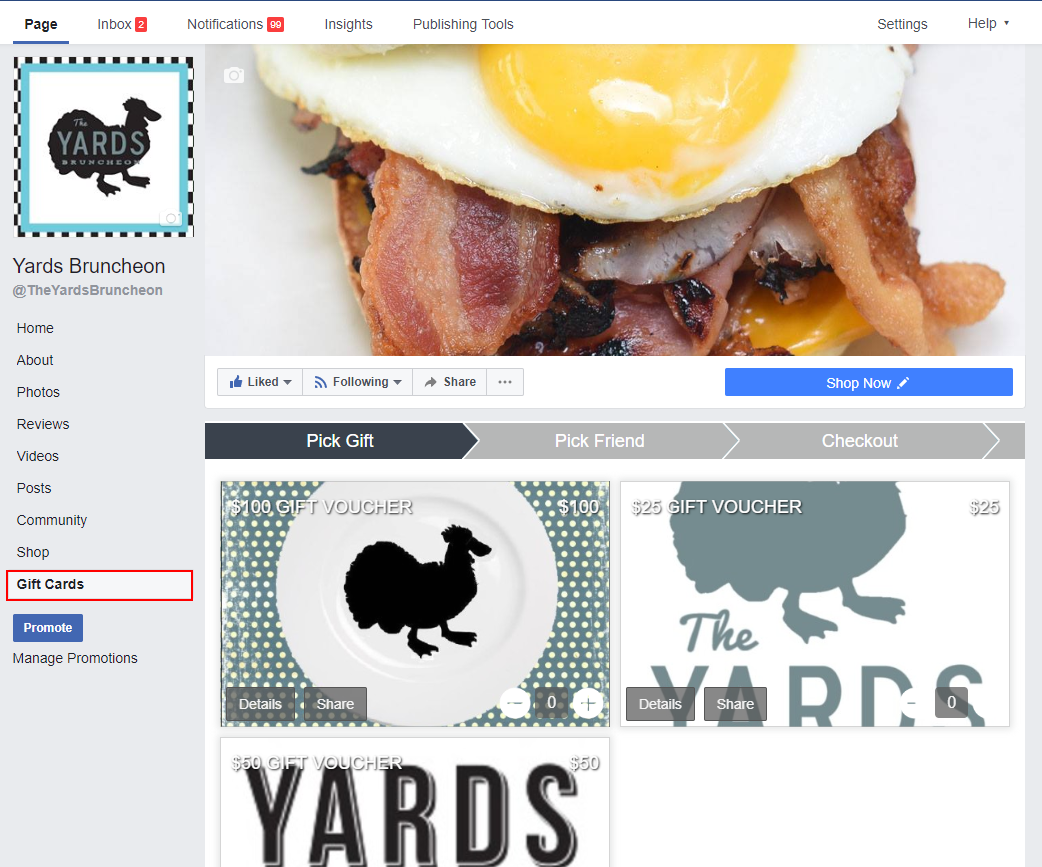This screenshot has width=1042, height=867.
Task: Click the Share arrow button under cover
Action: 449,382
